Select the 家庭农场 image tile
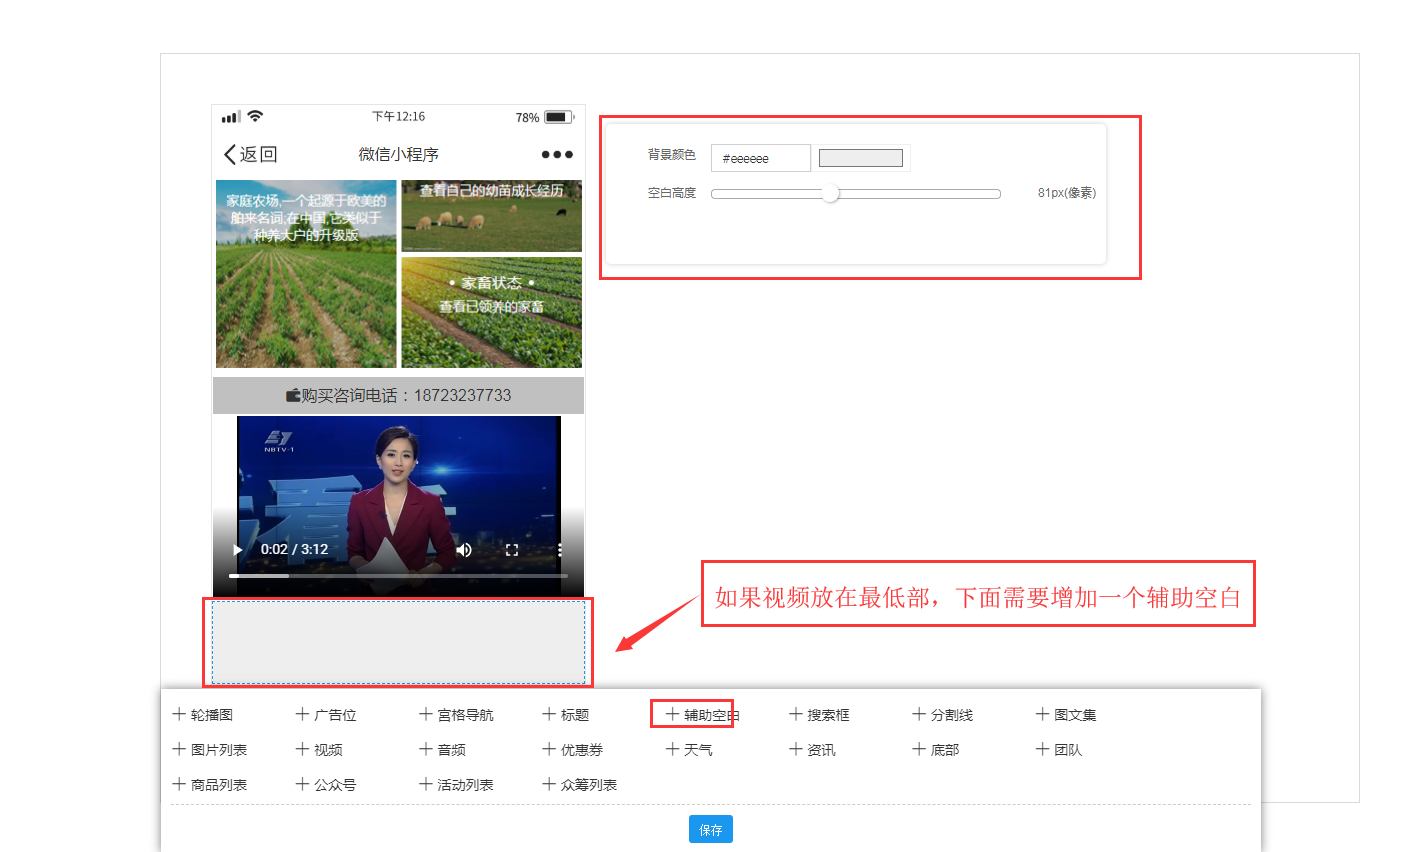The width and height of the screenshot is (1414, 852). 306,274
